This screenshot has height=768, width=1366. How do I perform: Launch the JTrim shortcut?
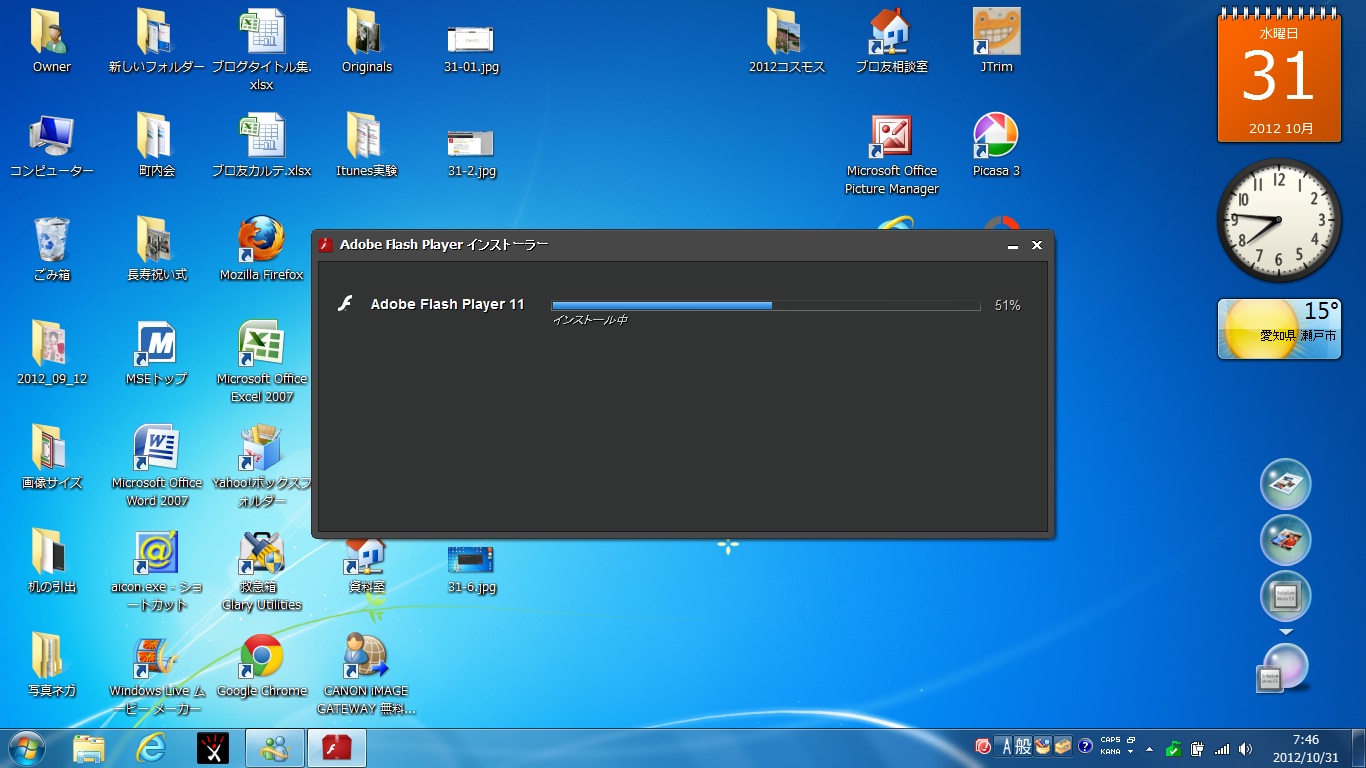click(x=996, y=42)
